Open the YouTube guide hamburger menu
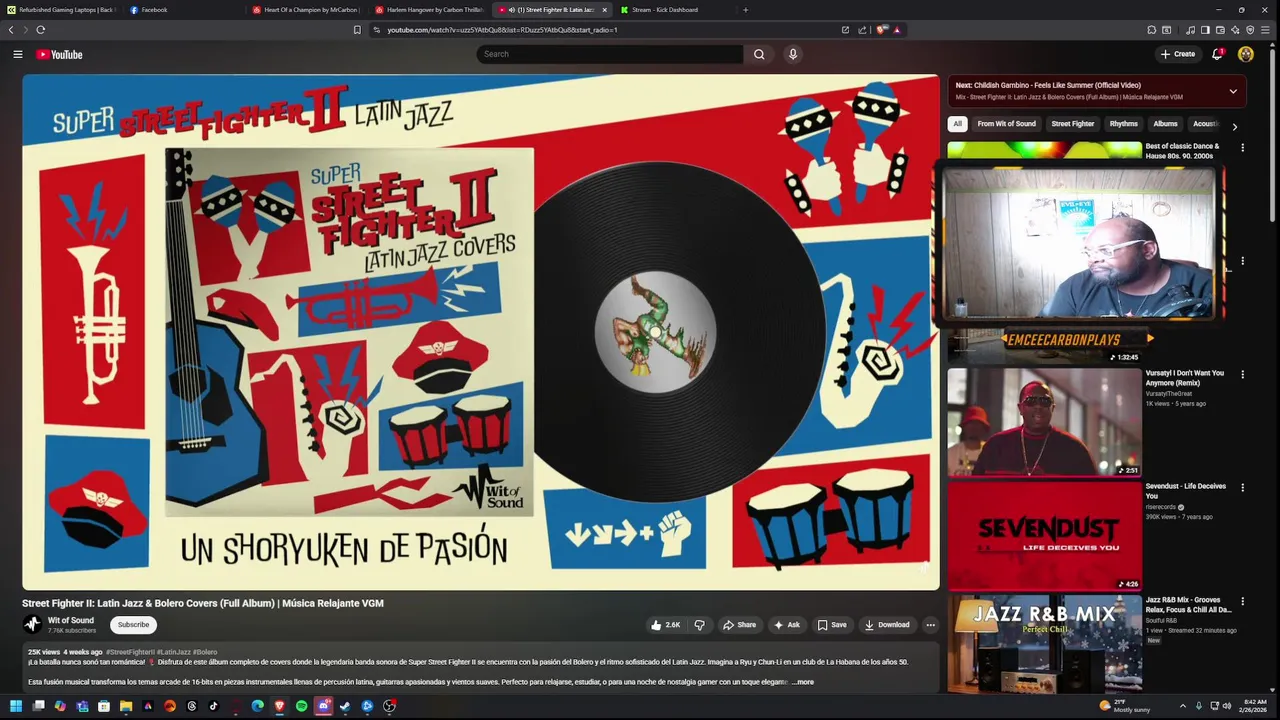The image size is (1280, 720). 17,54
